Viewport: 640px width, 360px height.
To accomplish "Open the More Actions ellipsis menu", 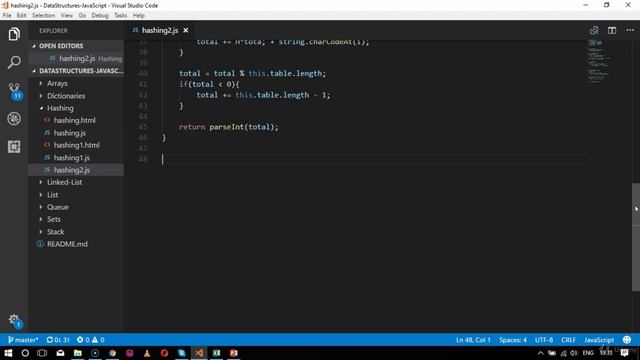I will (630, 30).
